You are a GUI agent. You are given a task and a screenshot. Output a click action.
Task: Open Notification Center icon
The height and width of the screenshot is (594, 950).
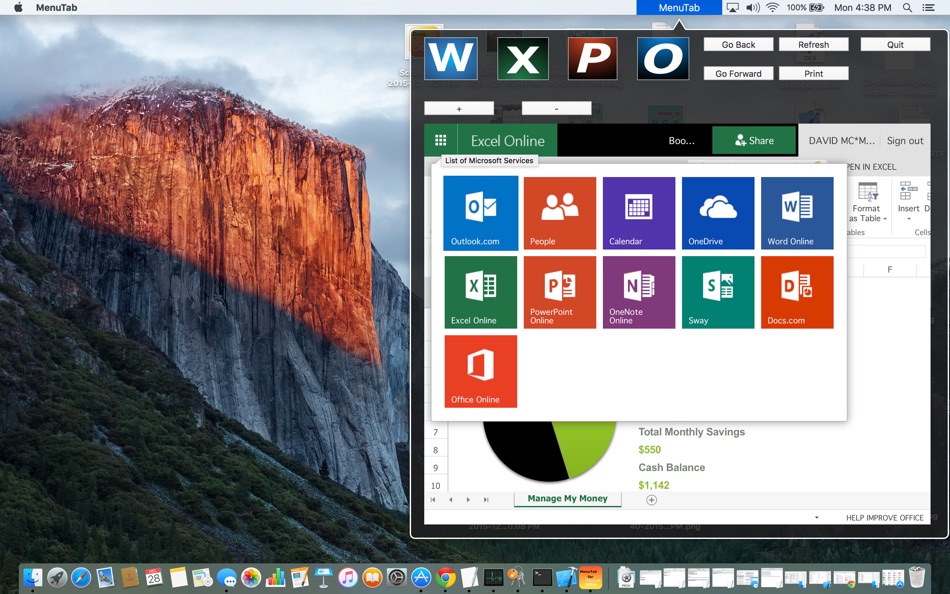tap(928, 7)
